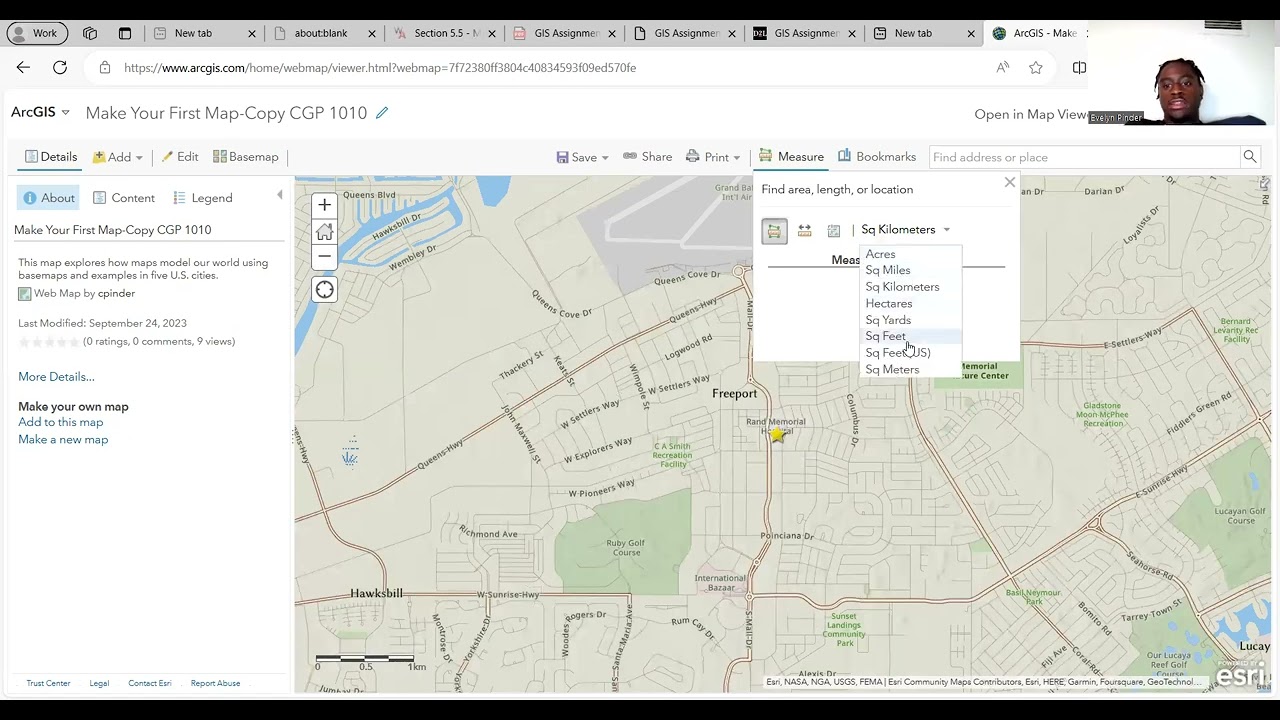Image resolution: width=1280 pixels, height=720 pixels.
Task: Click Make a new map link
Action: pos(63,440)
